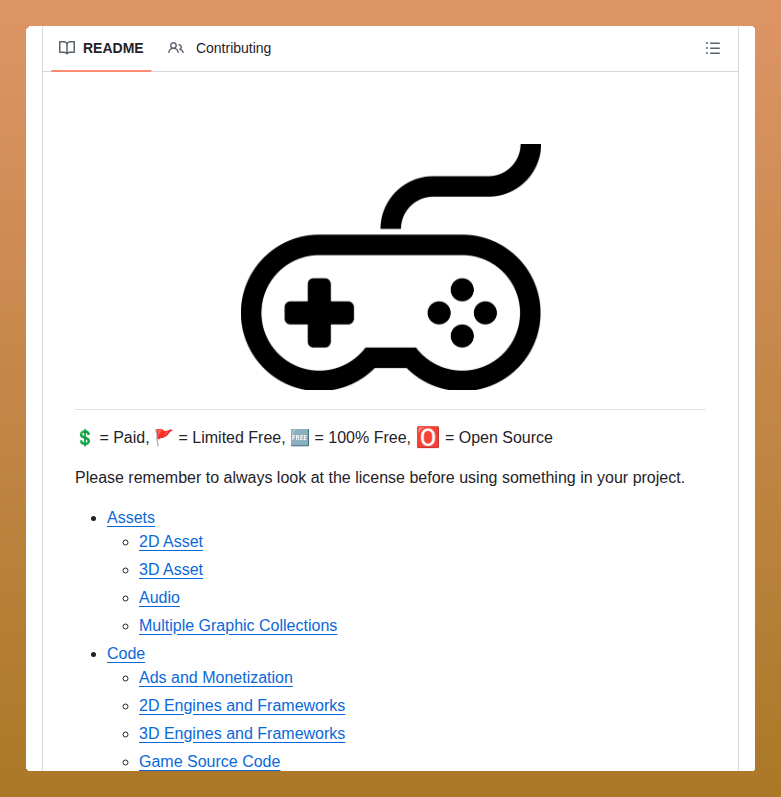Image resolution: width=781 pixels, height=797 pixels.
Task: Open the 2D Asset link
Action: (171, 542)
